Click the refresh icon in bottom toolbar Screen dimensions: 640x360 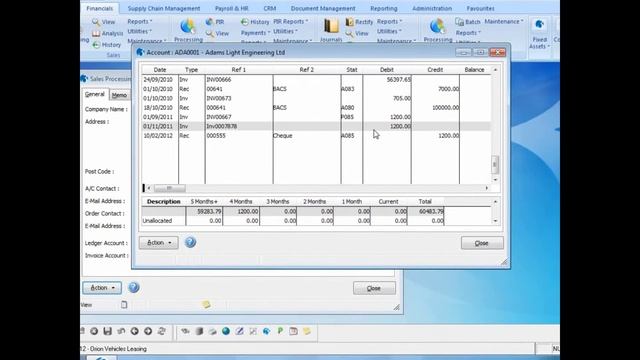pyautogui.click(x=162, y=331)
